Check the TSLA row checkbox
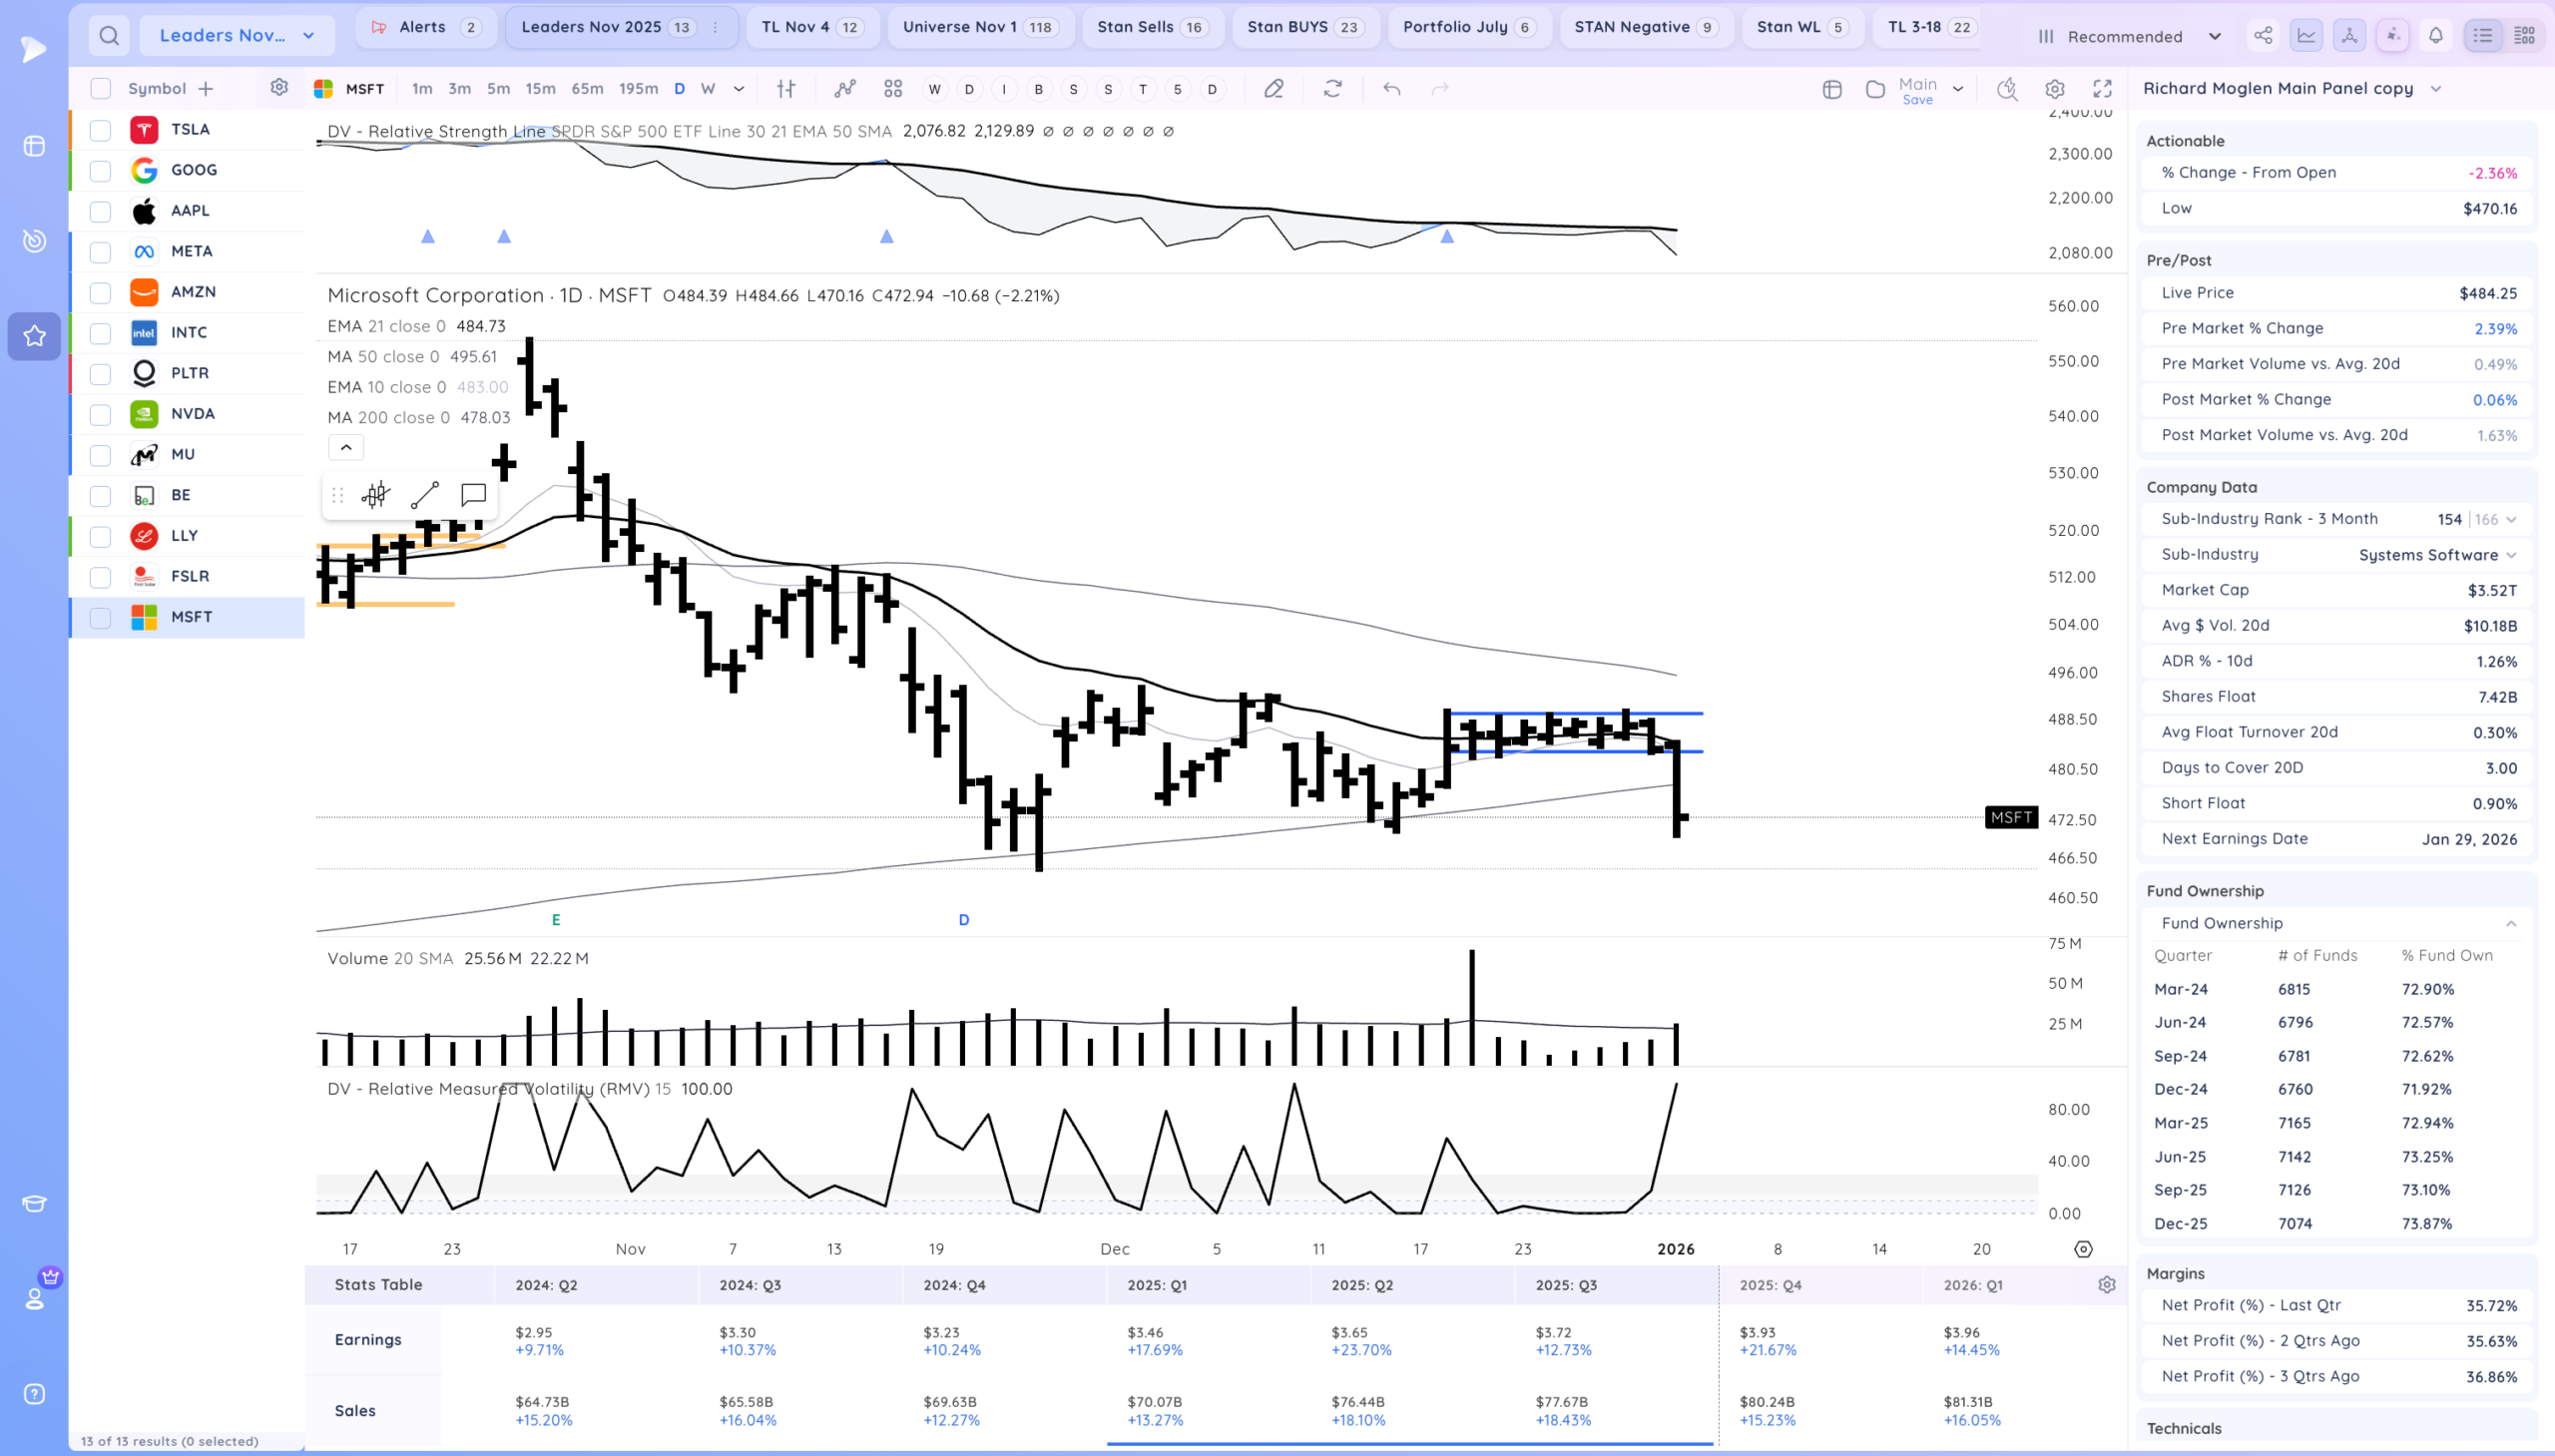The image size is (2555, 1456). click(x=100, y=130)
